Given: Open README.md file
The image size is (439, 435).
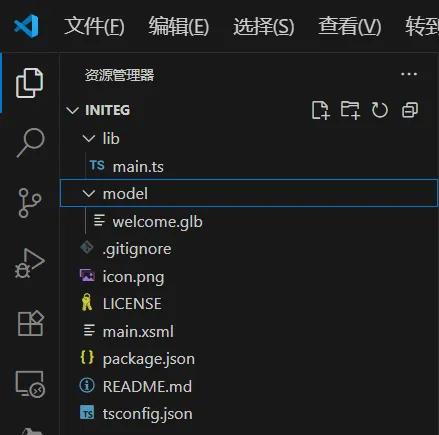Looking at the screenshot, I should [x=147, y=387].
